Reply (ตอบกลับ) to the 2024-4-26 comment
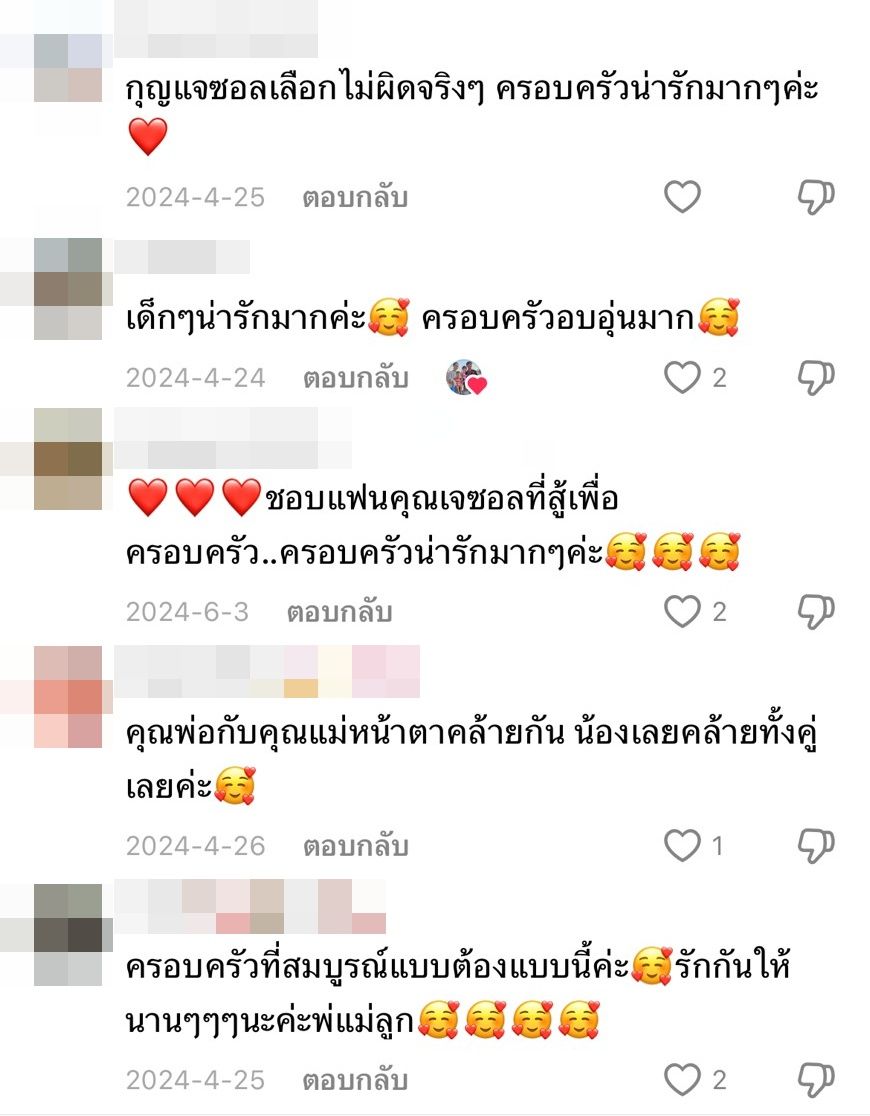The height and width of the screenshot is (1116, 870). pyautogui.click(x=355, y=846)
